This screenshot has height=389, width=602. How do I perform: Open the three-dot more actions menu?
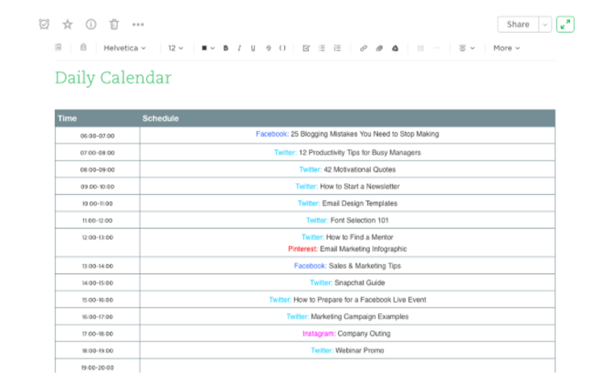click(x=138, y=25)
